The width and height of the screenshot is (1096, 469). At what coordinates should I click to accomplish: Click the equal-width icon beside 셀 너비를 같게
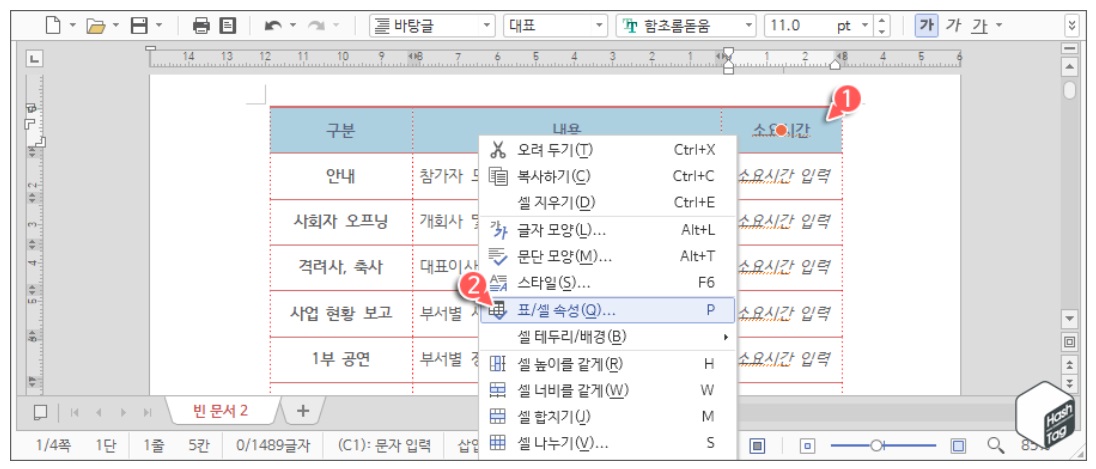(498, 390)
